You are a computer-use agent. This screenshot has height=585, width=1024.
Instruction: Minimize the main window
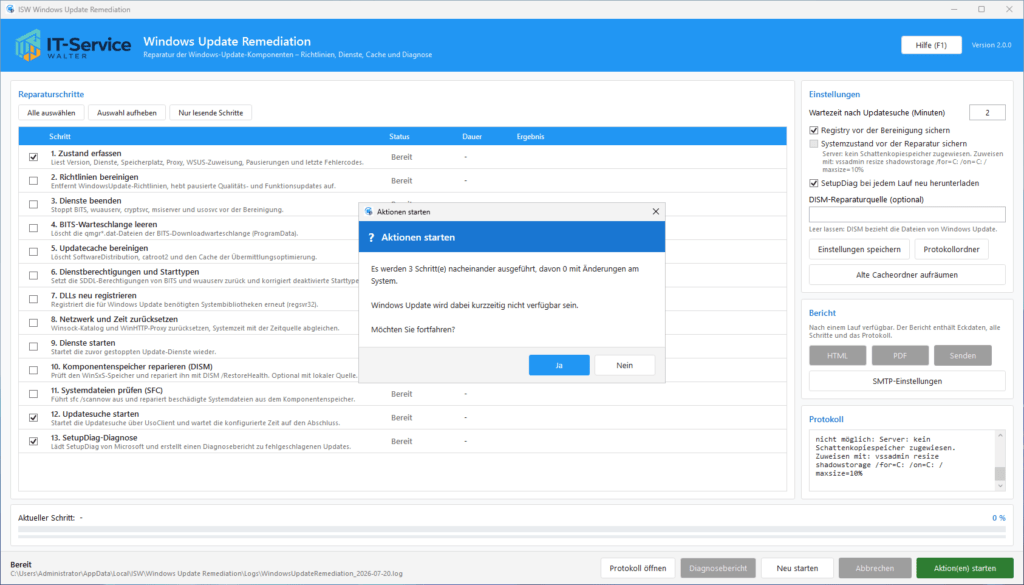click(952, 9)
